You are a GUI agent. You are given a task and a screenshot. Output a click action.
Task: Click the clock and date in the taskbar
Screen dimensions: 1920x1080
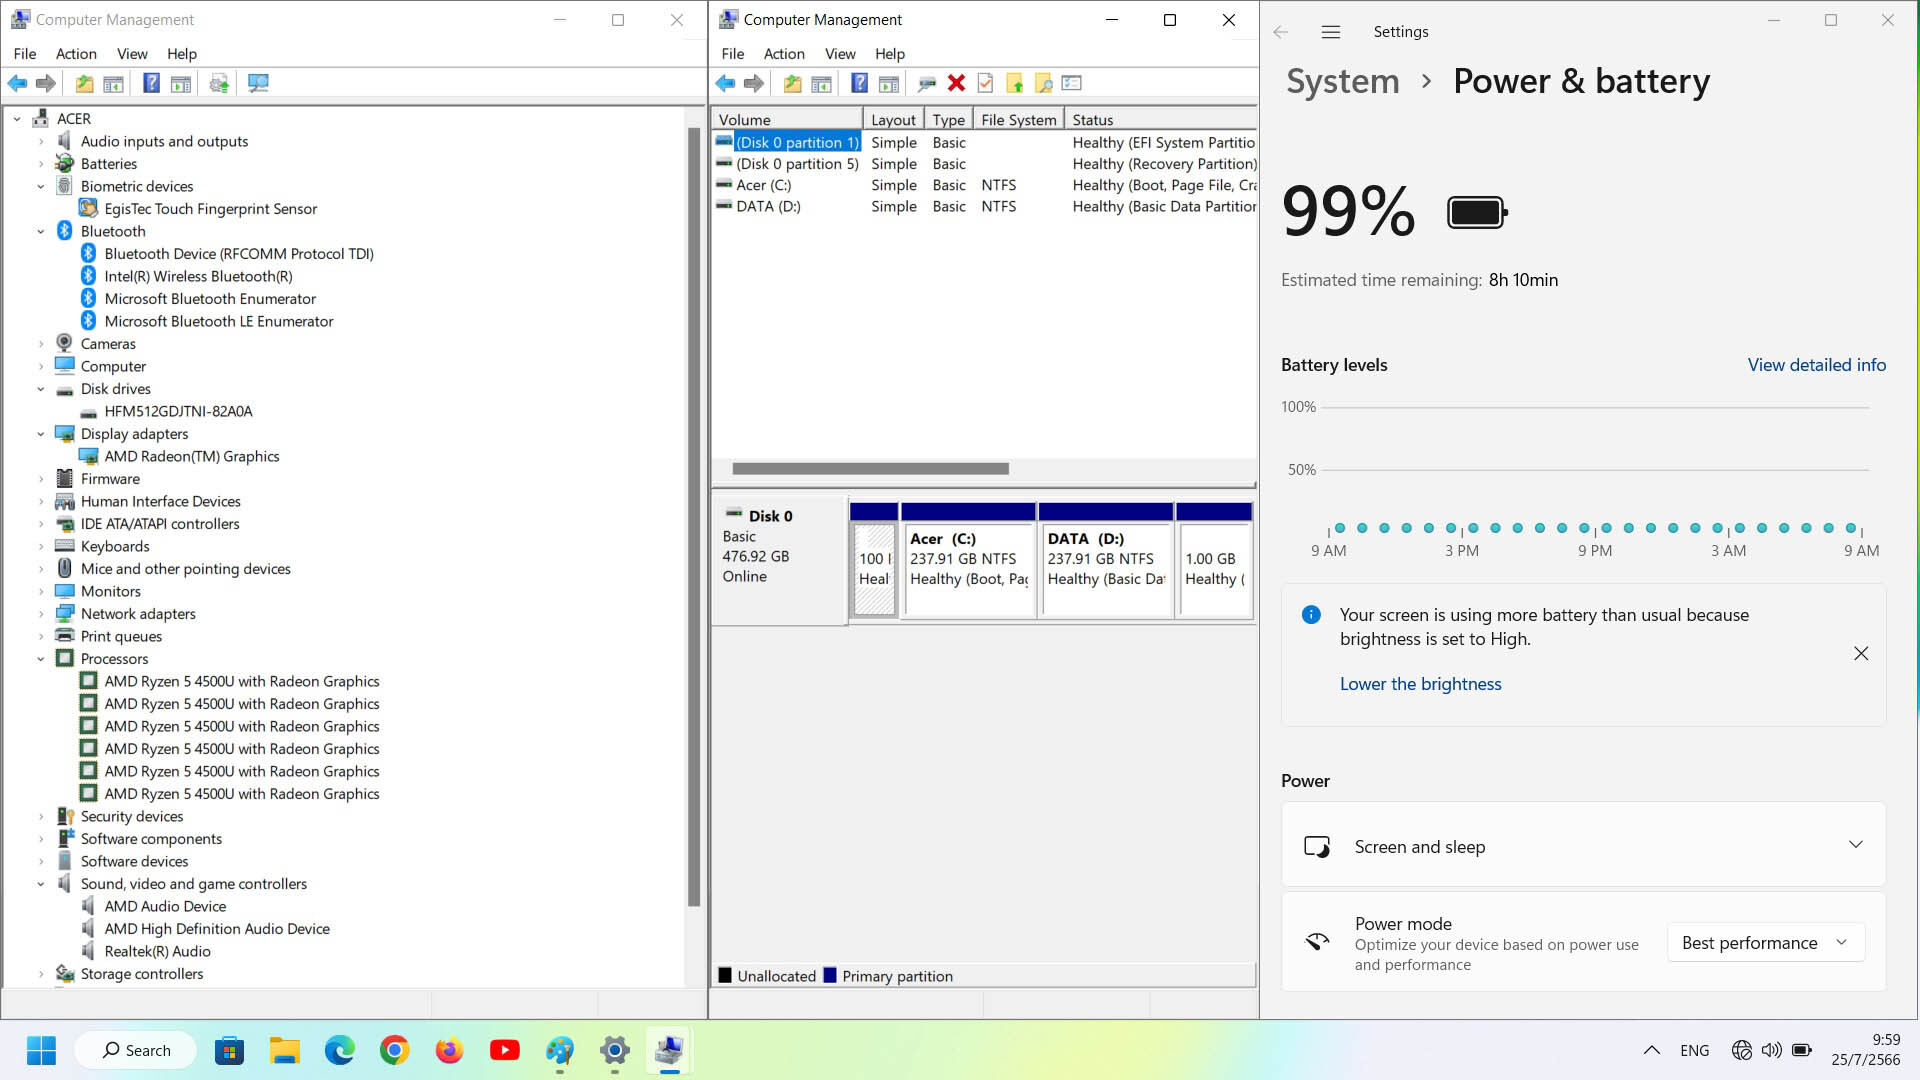click(x=1866, y=1050)
